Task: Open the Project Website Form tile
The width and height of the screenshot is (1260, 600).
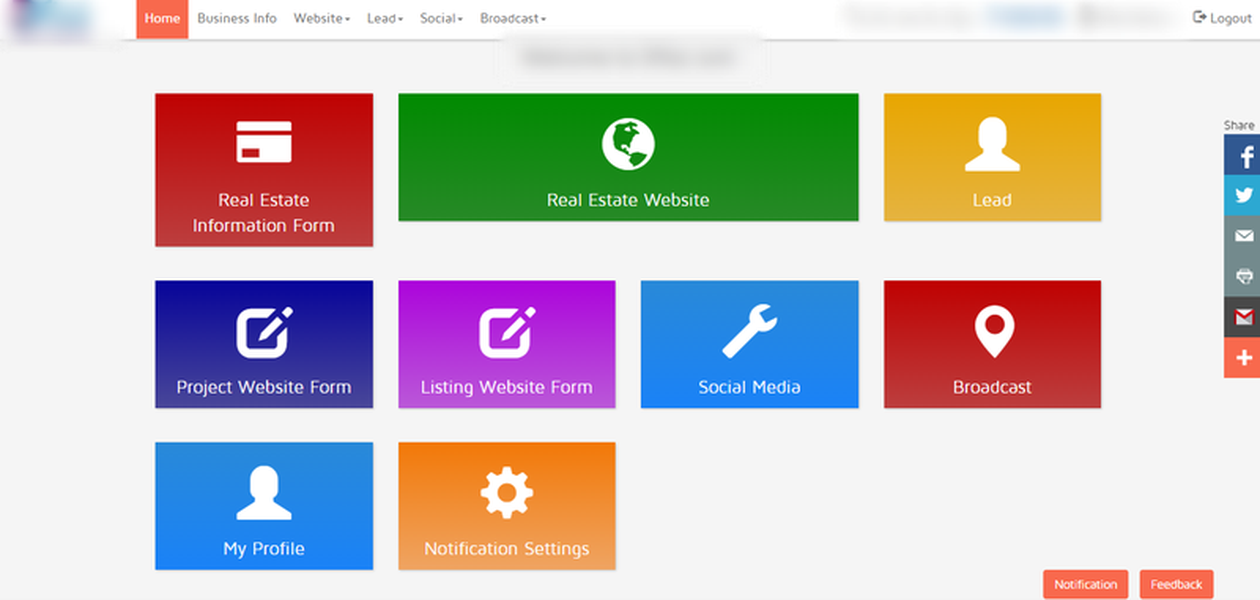Action: point(264,344)
